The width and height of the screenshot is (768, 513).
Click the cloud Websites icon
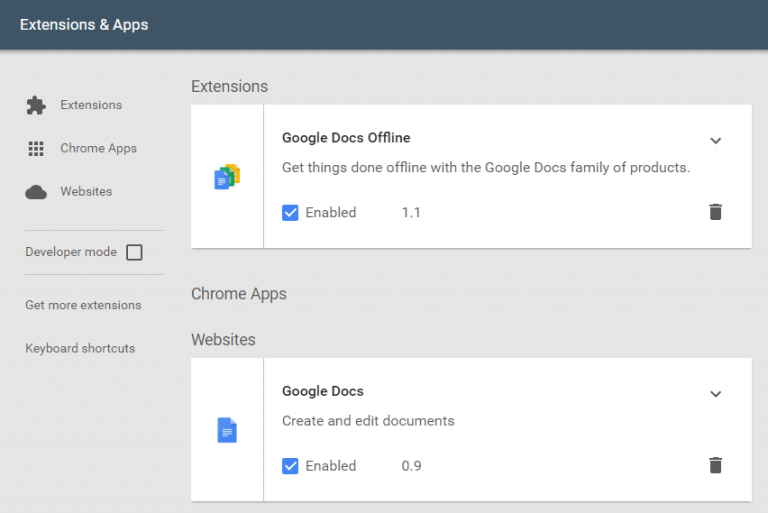coord(36,192)
